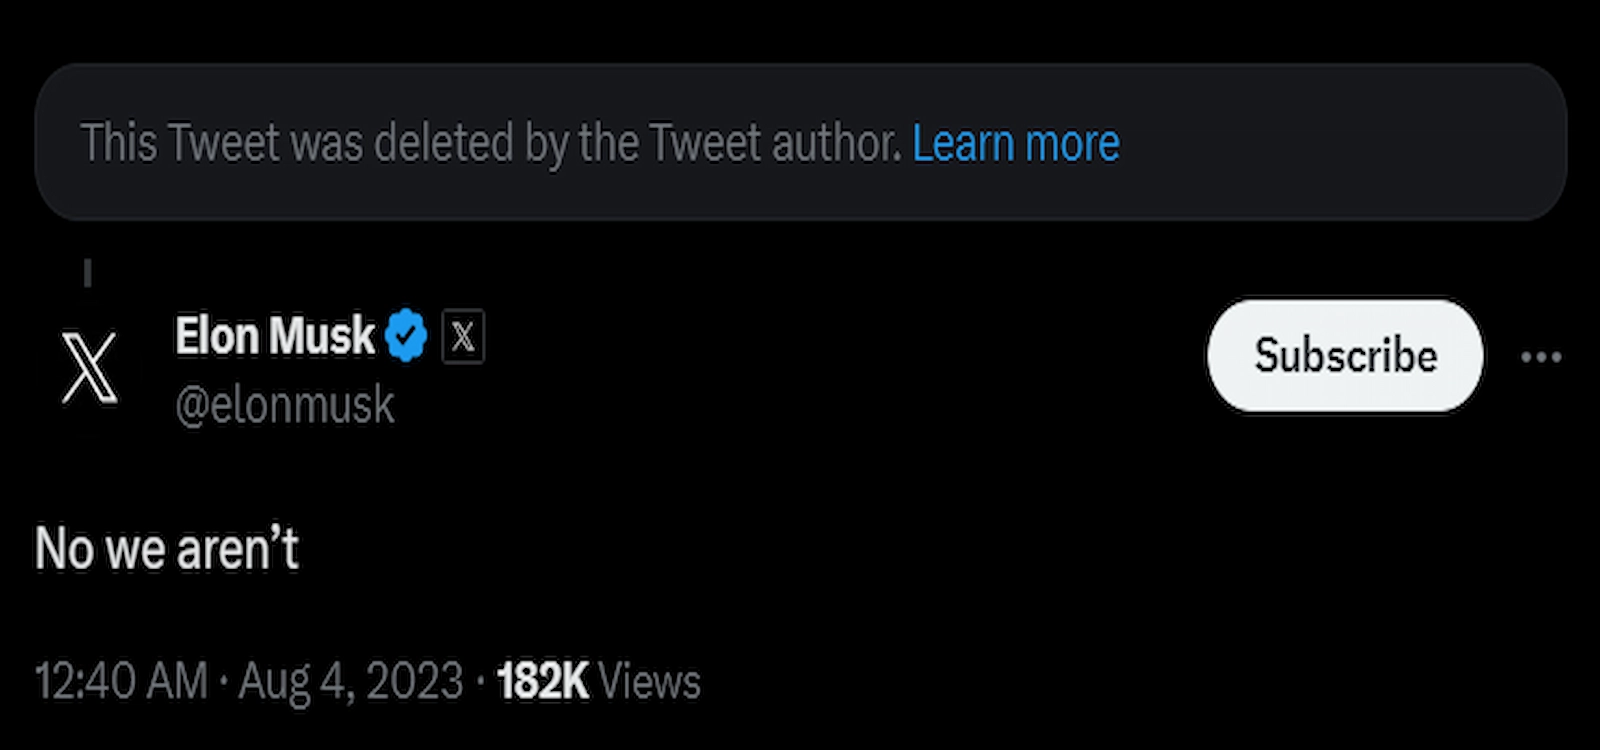Select the Aug 4, 2023 date
Viewport: 1600px width, 750px height.
click(351, 682)
